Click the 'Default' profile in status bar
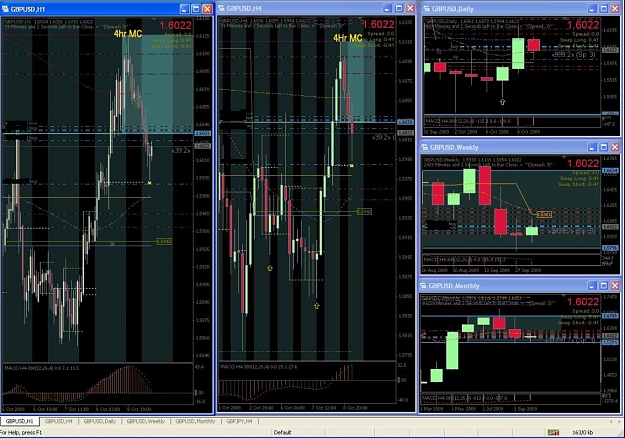625x438 pixels. [x=283, y=432]
